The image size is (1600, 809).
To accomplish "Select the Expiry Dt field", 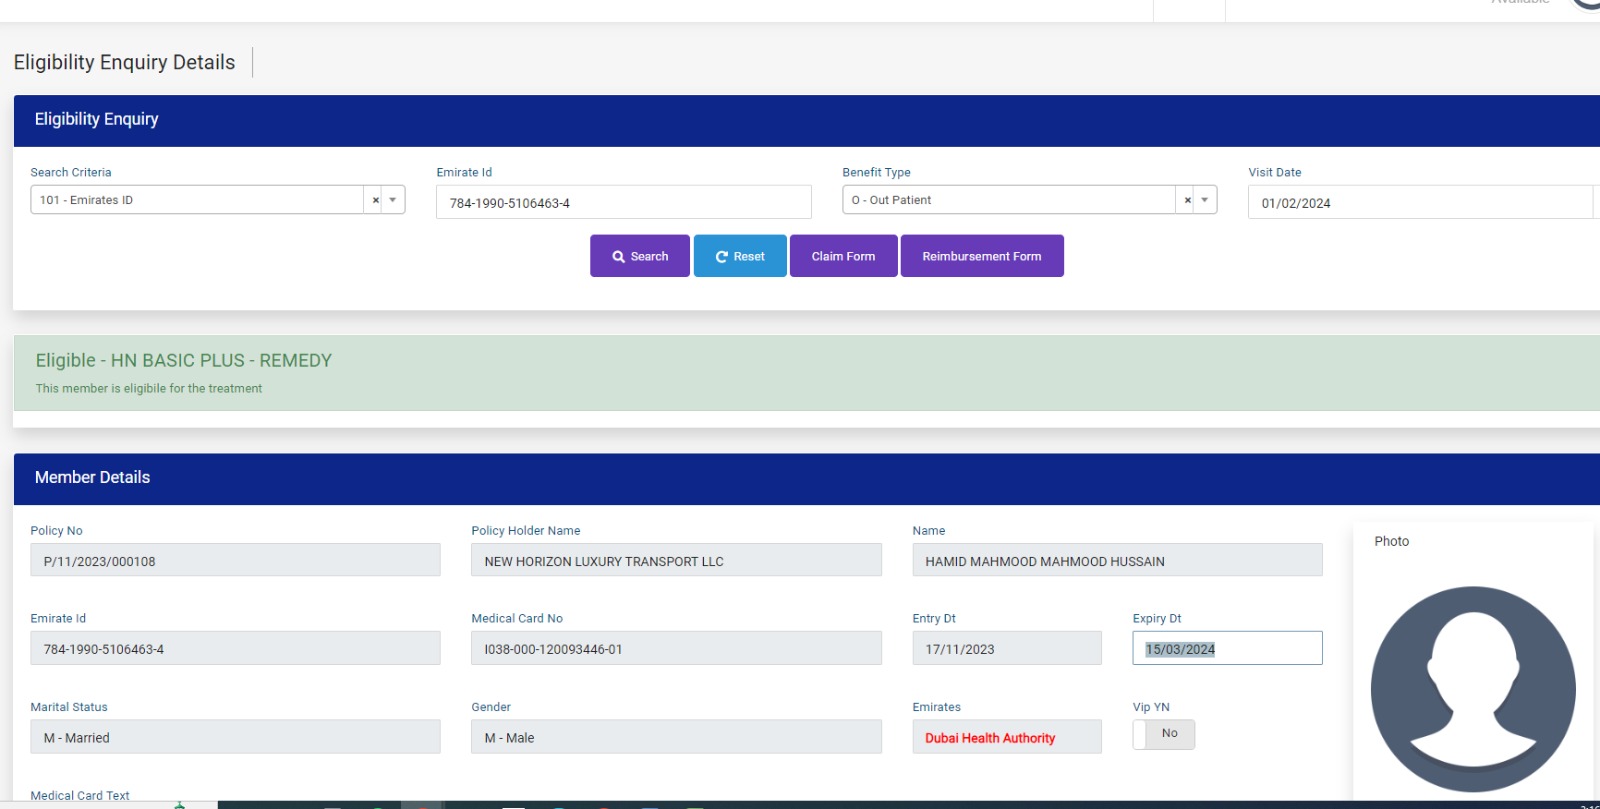I will [1227, 649].
